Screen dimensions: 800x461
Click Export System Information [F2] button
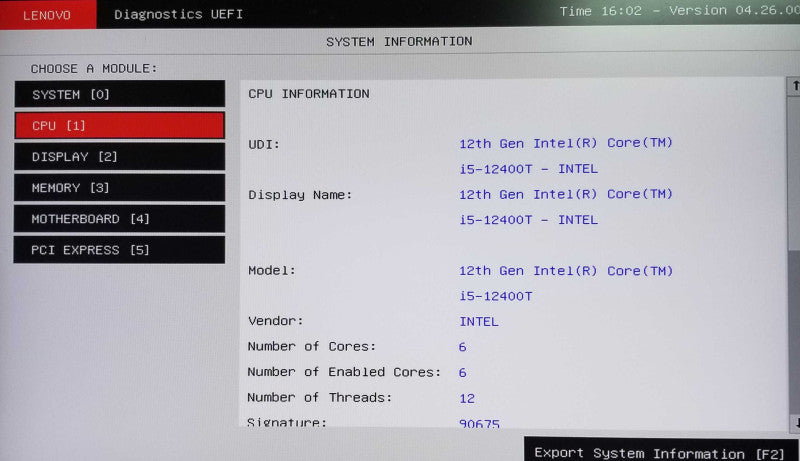661,450
